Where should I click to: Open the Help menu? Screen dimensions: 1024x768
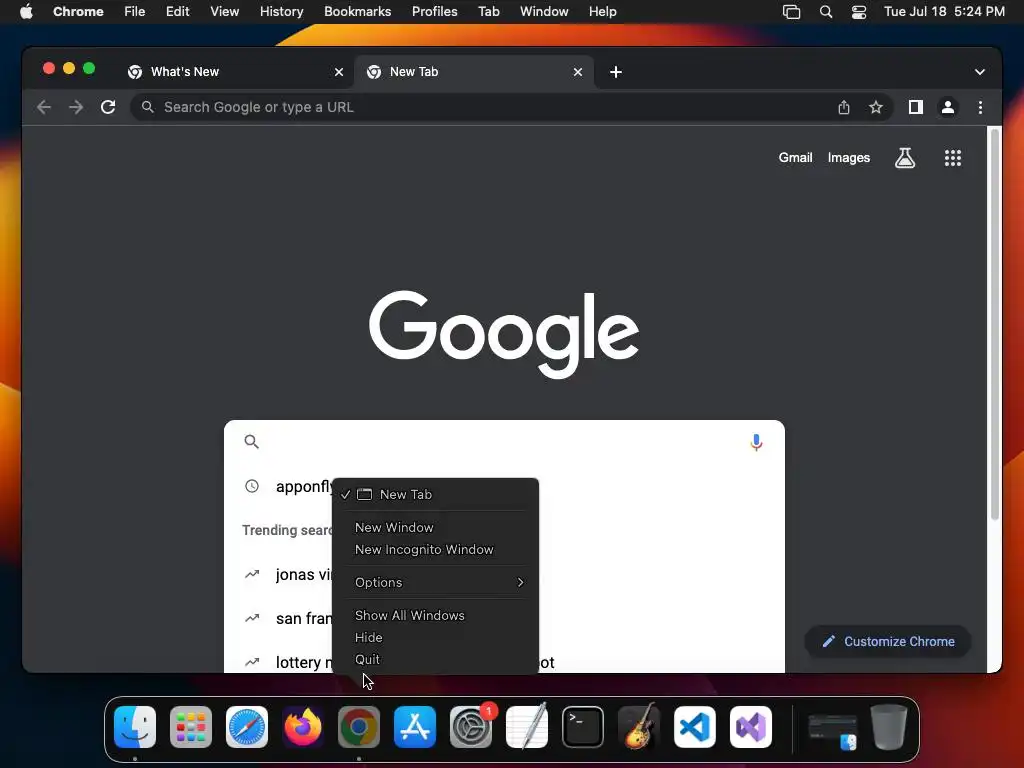click(x=602, y=12)
